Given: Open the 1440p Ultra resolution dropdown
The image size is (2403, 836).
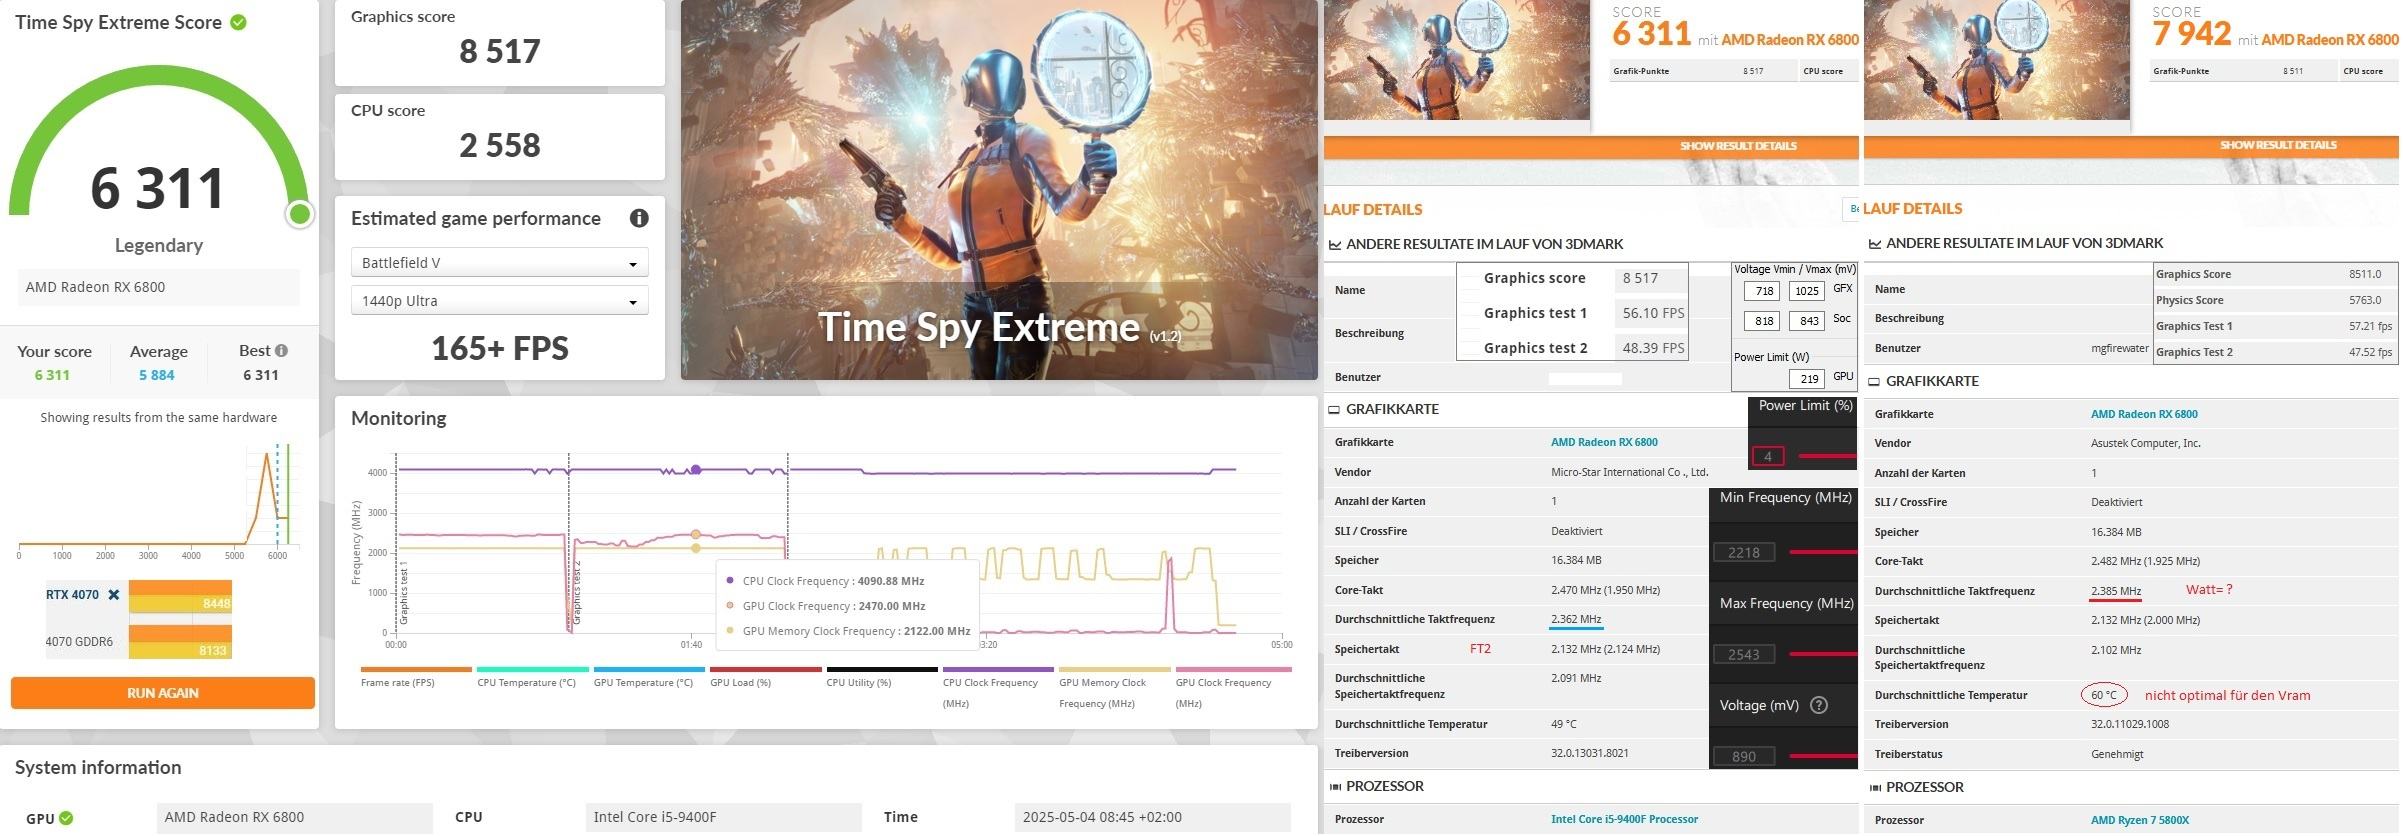Looking at the screenshot, I should tap(500, 301).
